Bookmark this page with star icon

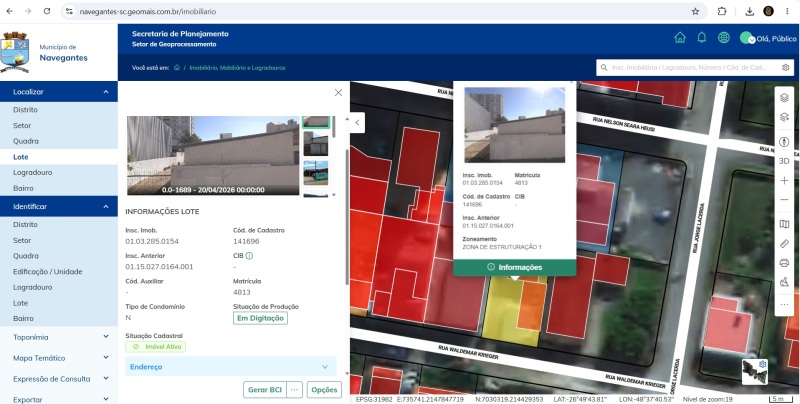pyautogui.click(x=695, y=11)
